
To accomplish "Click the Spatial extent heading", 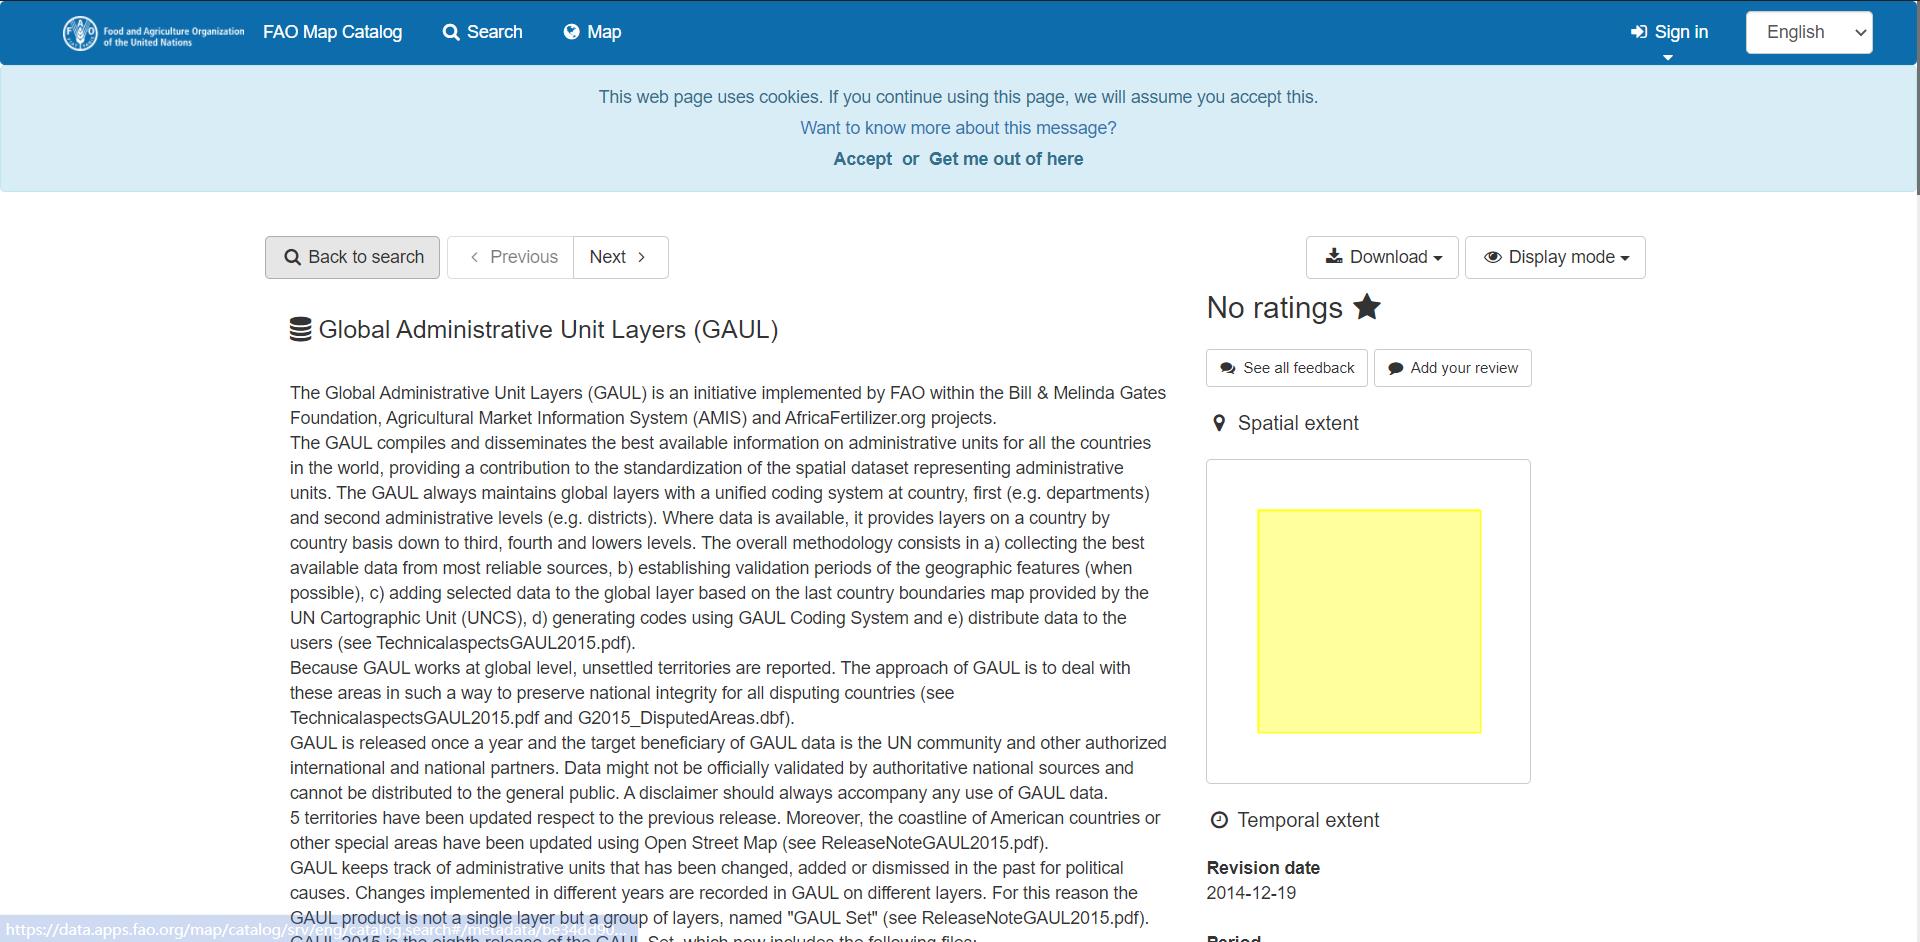I will tap(1298, 423).
